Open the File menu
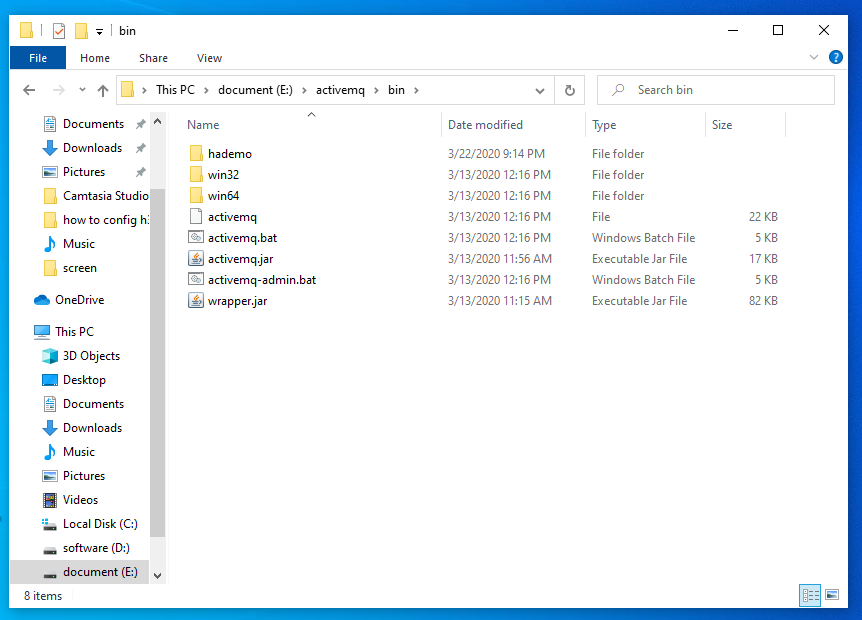Viewport: 862px width, 620px height. point(38,58)
